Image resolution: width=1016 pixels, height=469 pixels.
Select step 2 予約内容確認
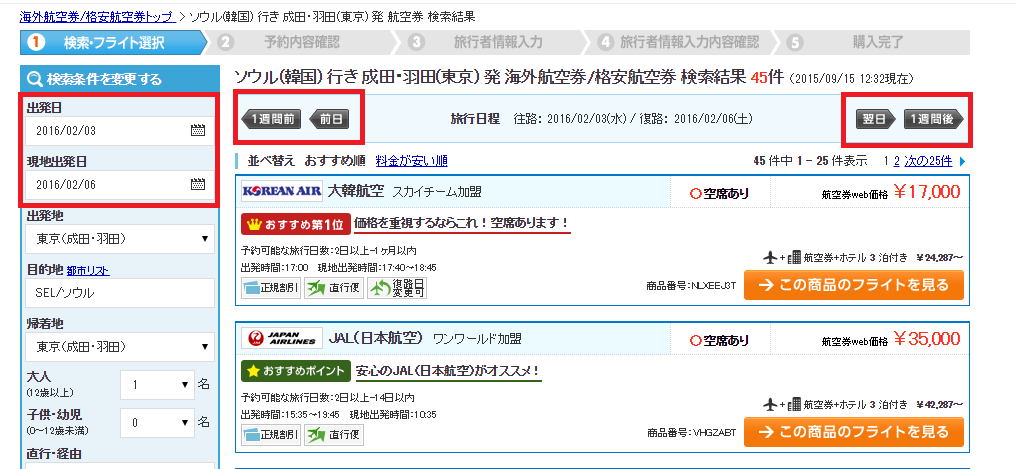click(x=301, y=43)
